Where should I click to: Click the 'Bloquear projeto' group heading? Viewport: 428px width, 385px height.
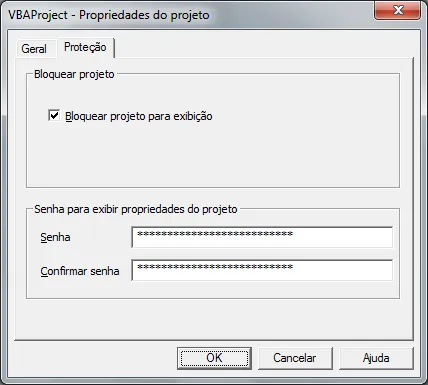click(74, 74)
